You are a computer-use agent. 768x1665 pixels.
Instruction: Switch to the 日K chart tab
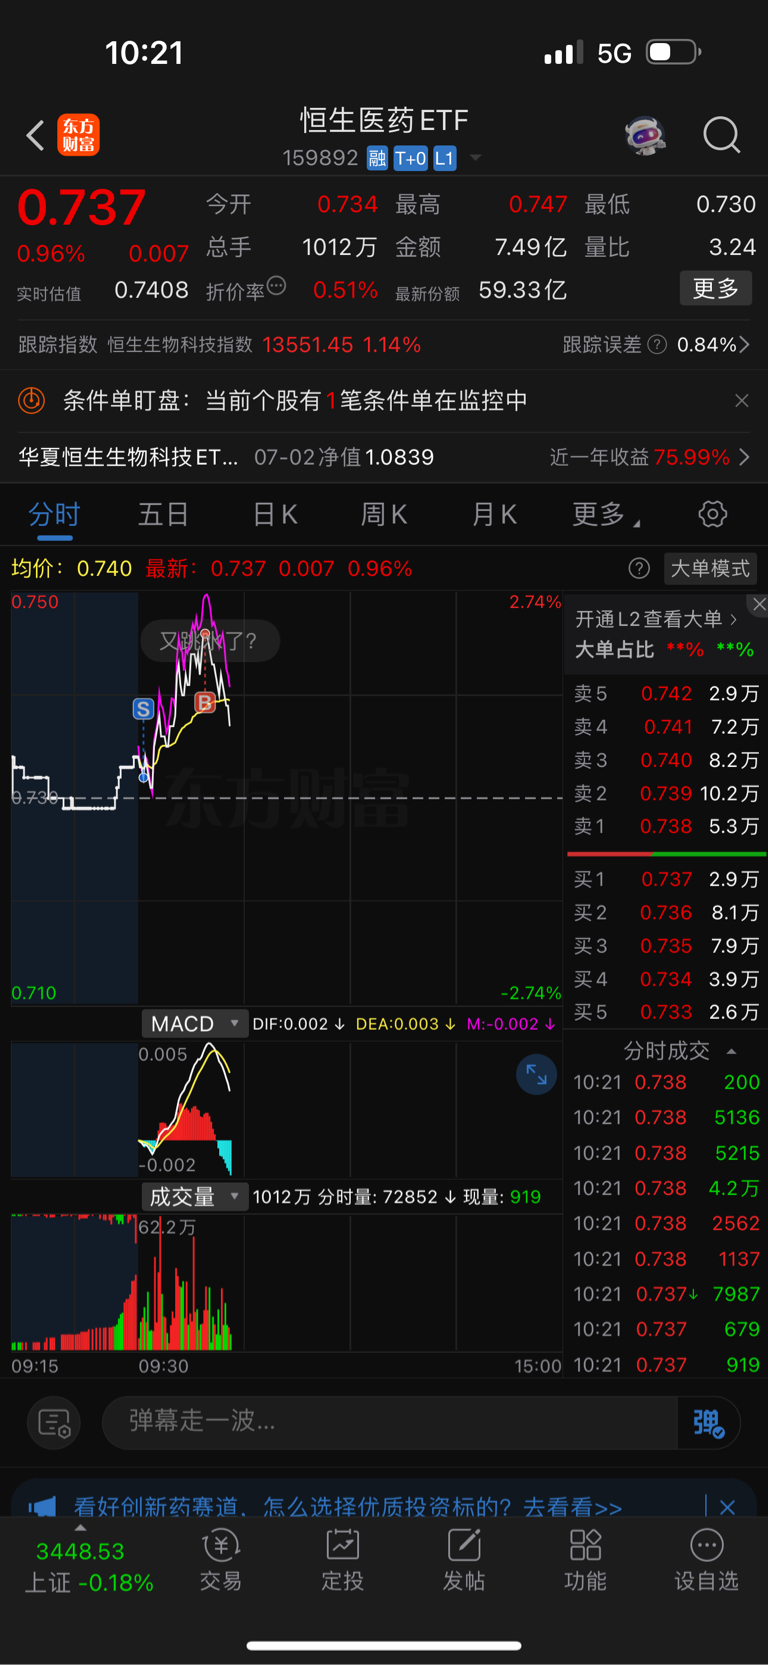[274, 515]
